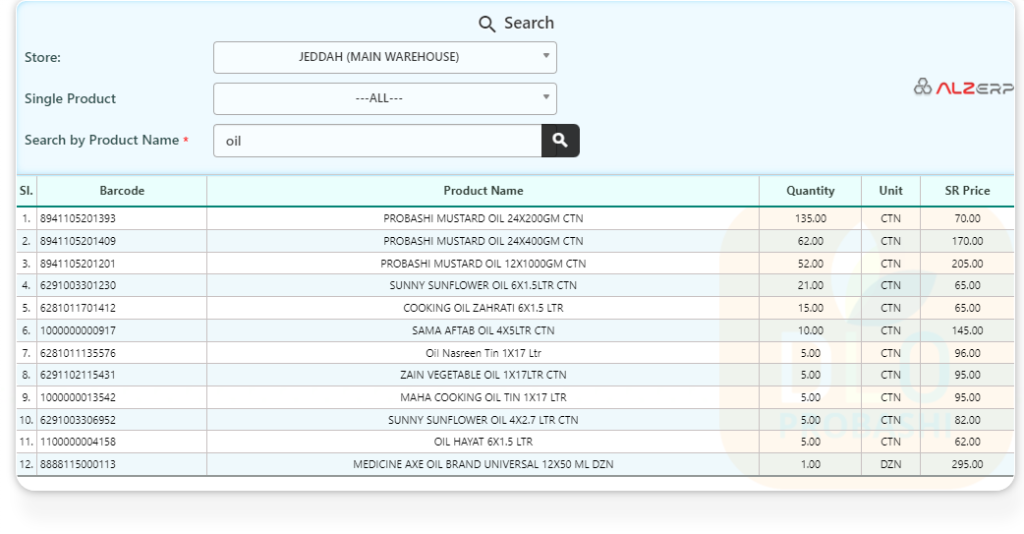This screenshot has width=1024, height=534.
Task: Select MAHA COOKING OIL TIN 1X17 LTR
Action: pos(483,398)
